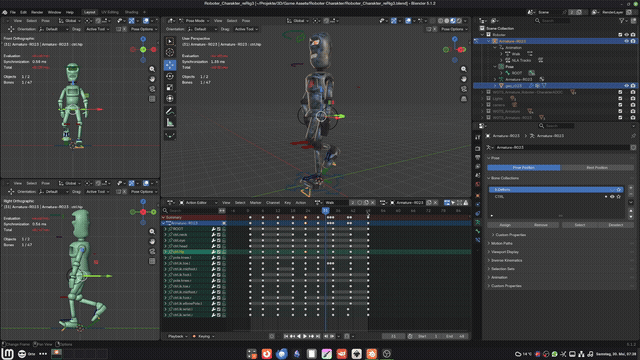Click the star icon on b.Deform bone collection
The image size is (640, 360).
[619, 190]
